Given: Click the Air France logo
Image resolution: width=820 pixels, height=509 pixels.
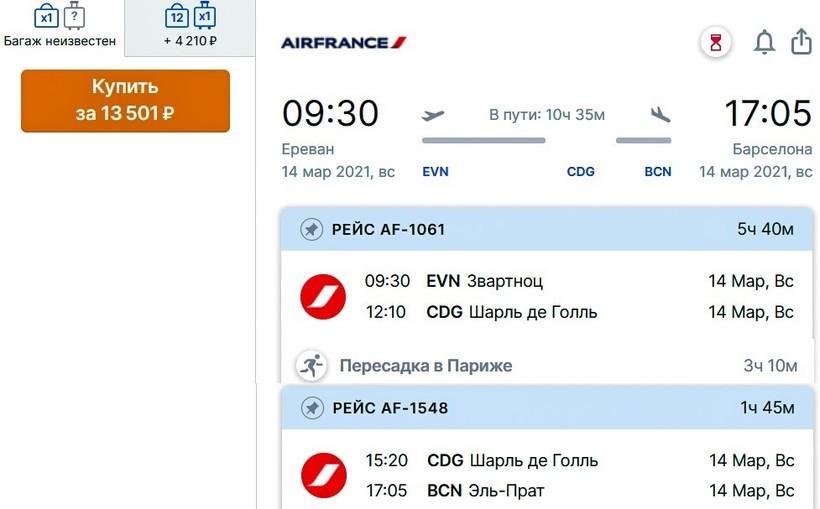Looking at the screenshot, I should pyautogui.click(x=343, y=43).
